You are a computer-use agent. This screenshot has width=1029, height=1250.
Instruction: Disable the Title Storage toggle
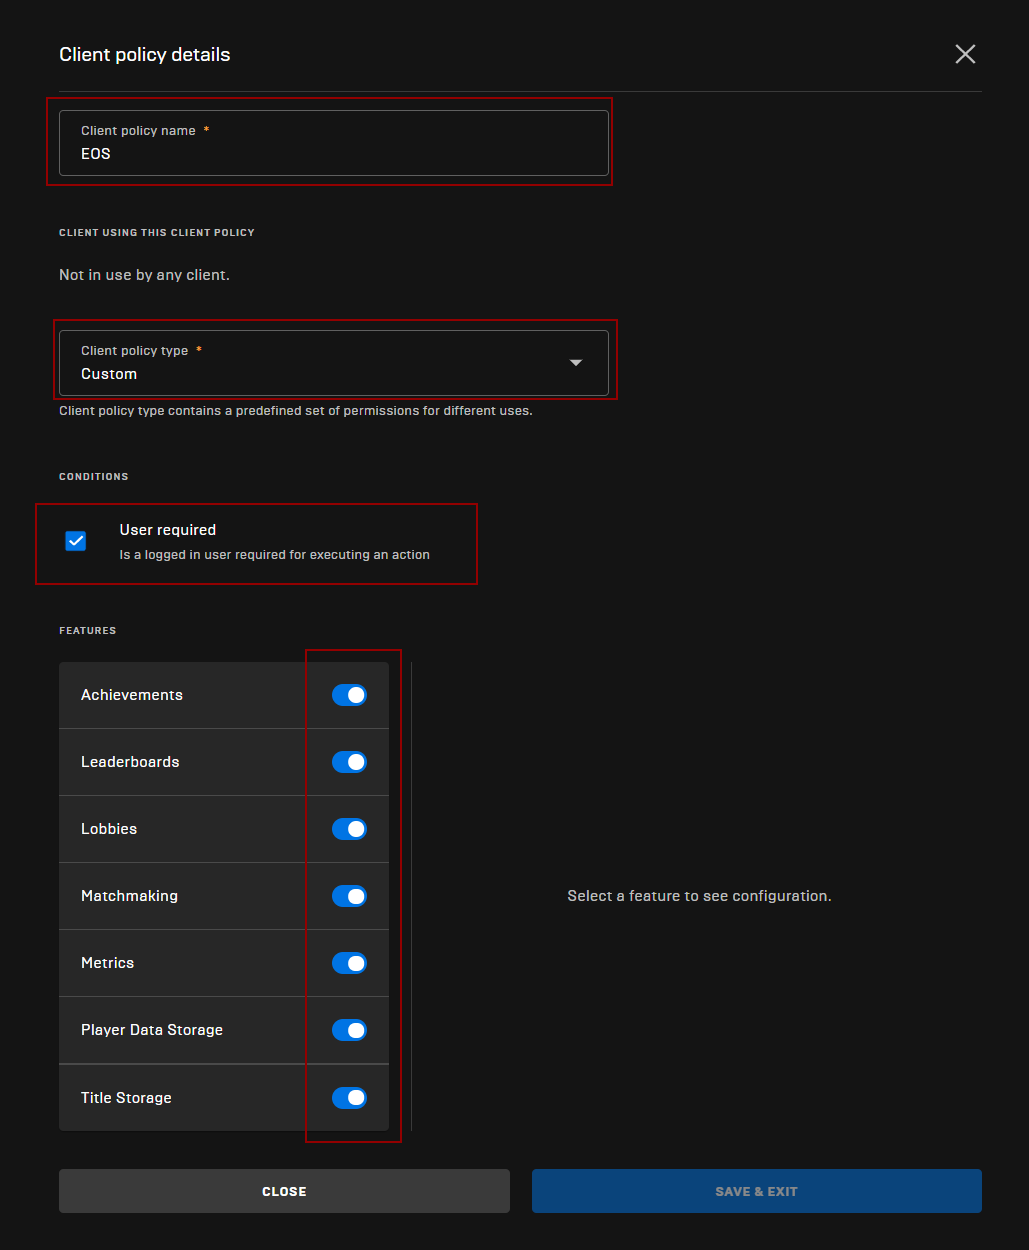pyautogui.click(x=349, y=1097)
